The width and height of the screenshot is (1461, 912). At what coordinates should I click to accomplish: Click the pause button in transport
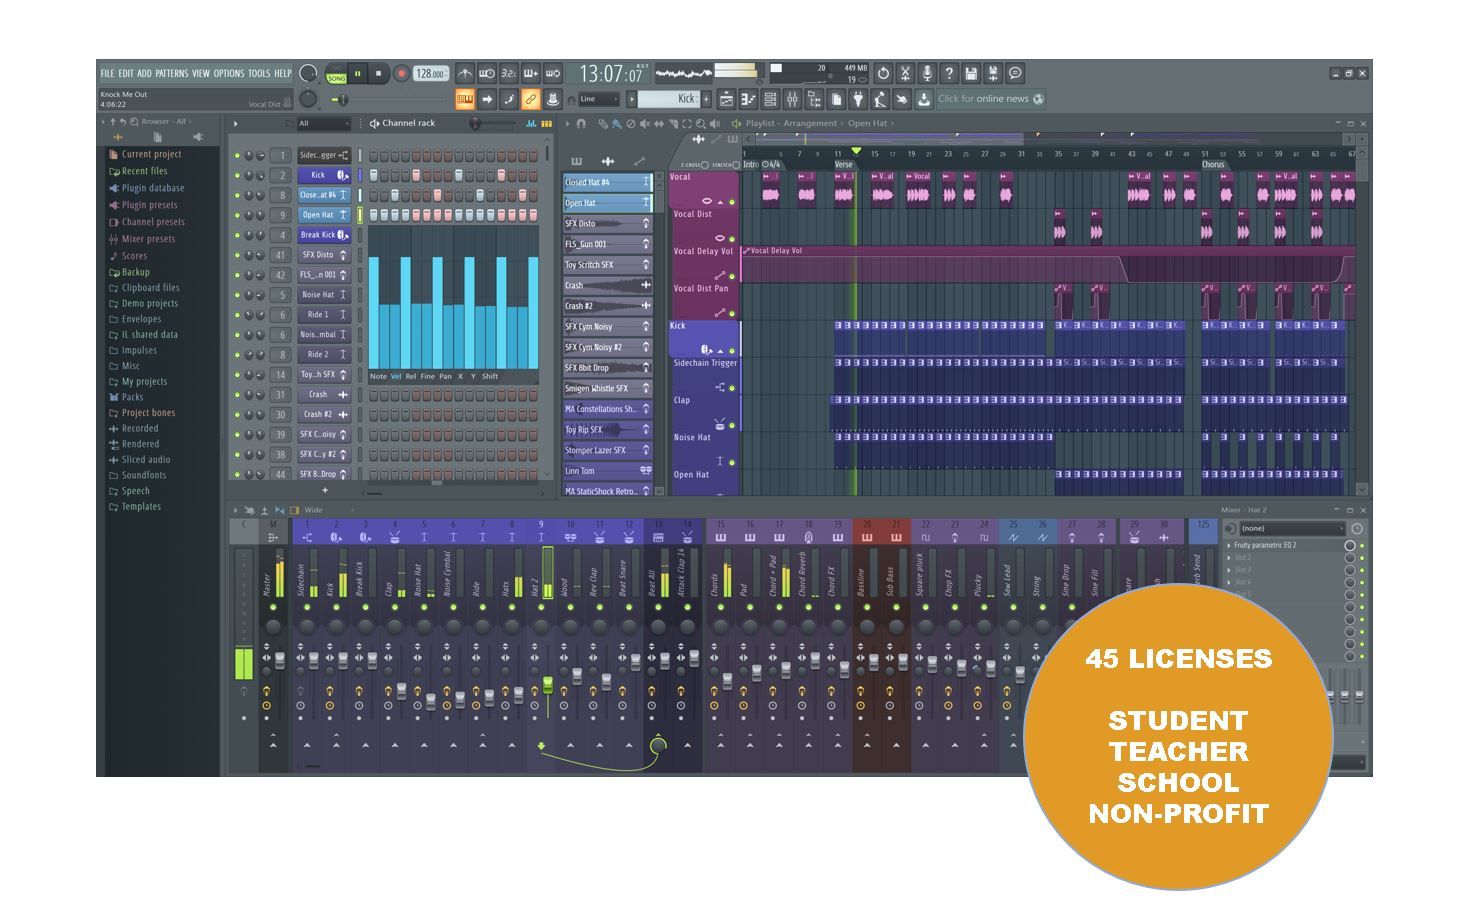pyautogui.click(x=358, y=73)
